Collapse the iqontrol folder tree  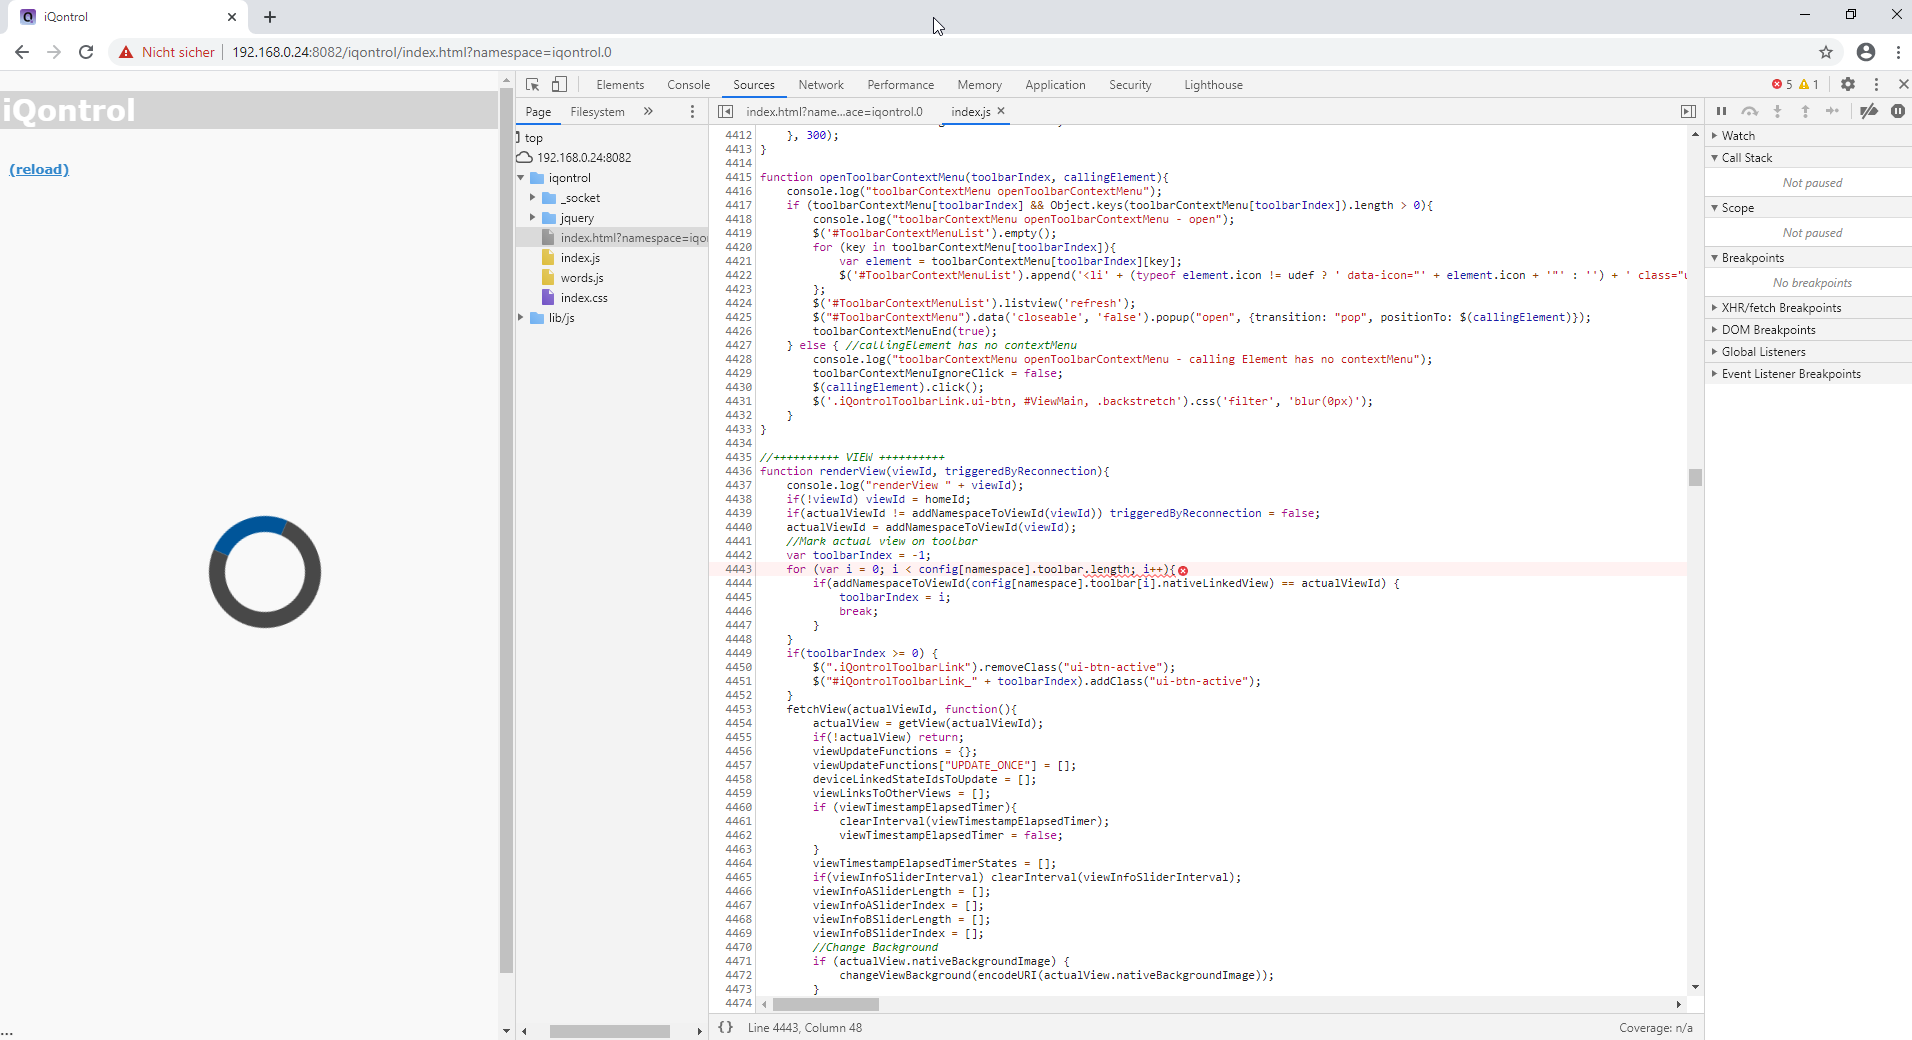pos(521,178)
